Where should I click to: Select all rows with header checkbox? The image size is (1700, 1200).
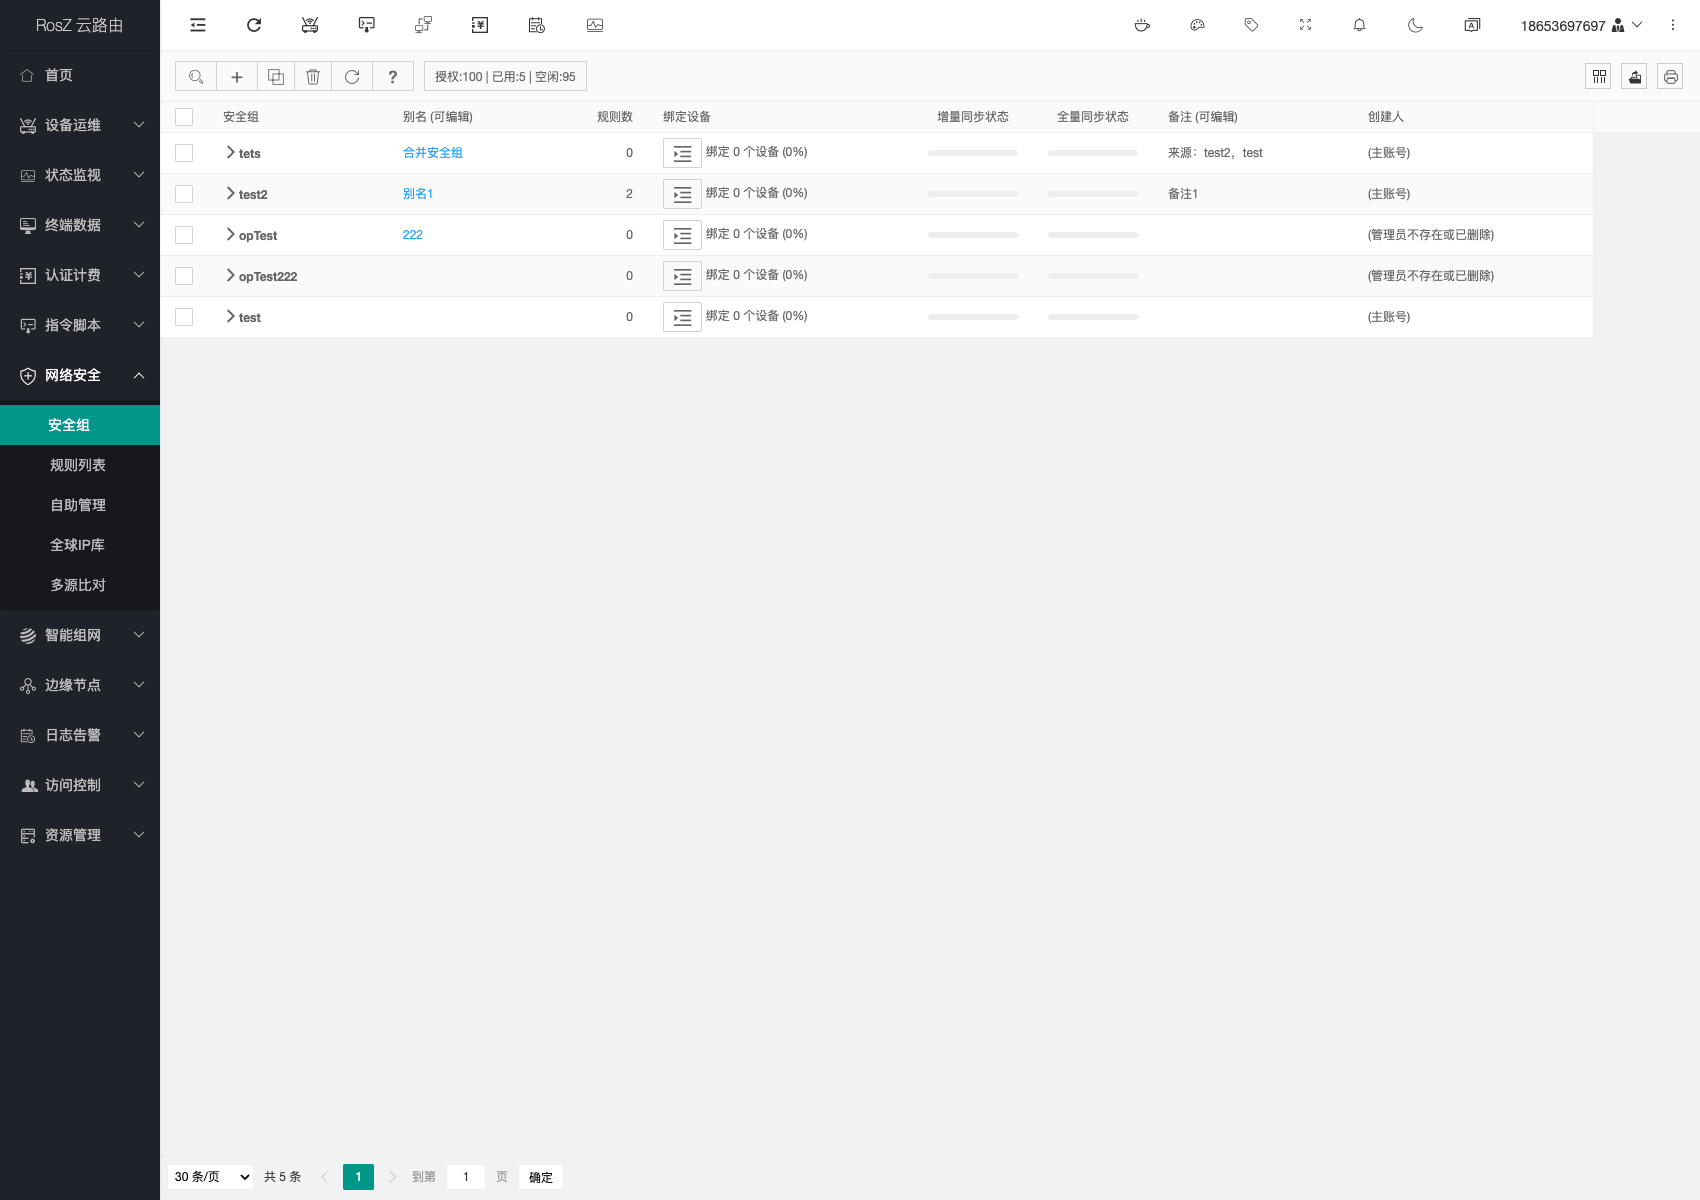click(184, 117)
